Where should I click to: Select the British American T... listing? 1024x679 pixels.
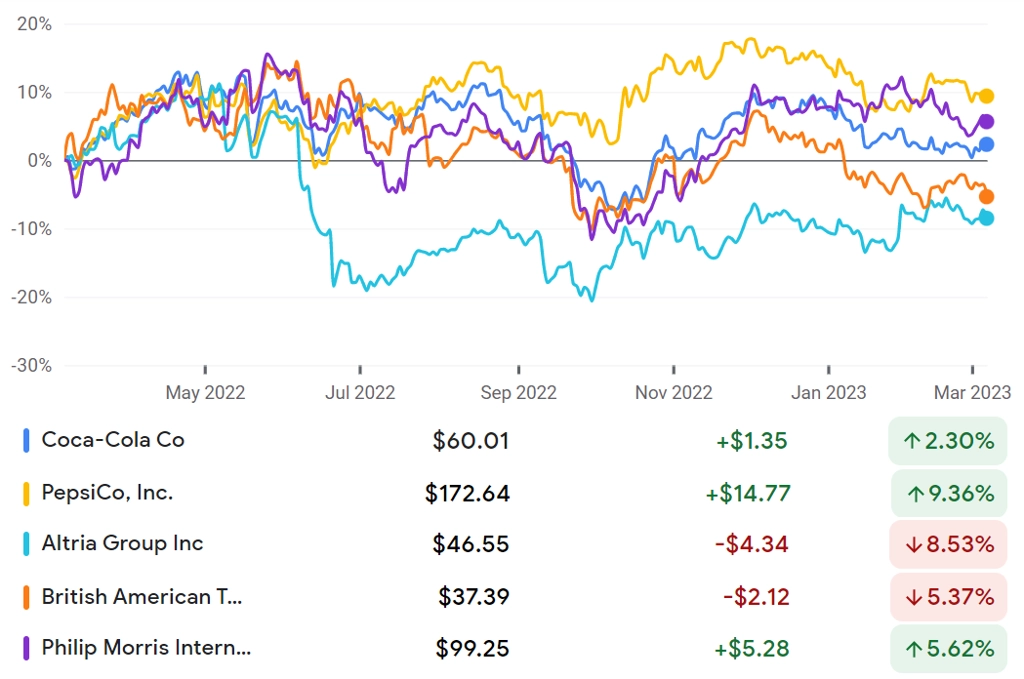coord(513,597)
